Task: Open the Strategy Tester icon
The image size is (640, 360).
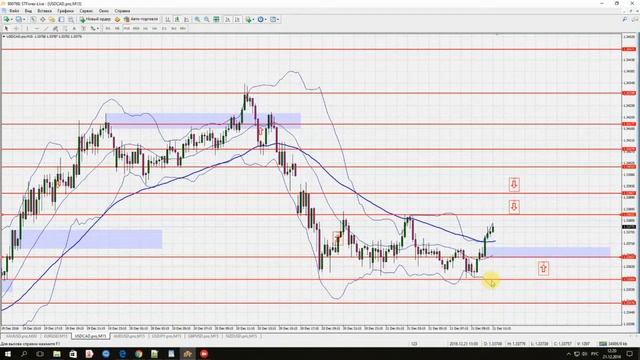Action: click(71, 19)
